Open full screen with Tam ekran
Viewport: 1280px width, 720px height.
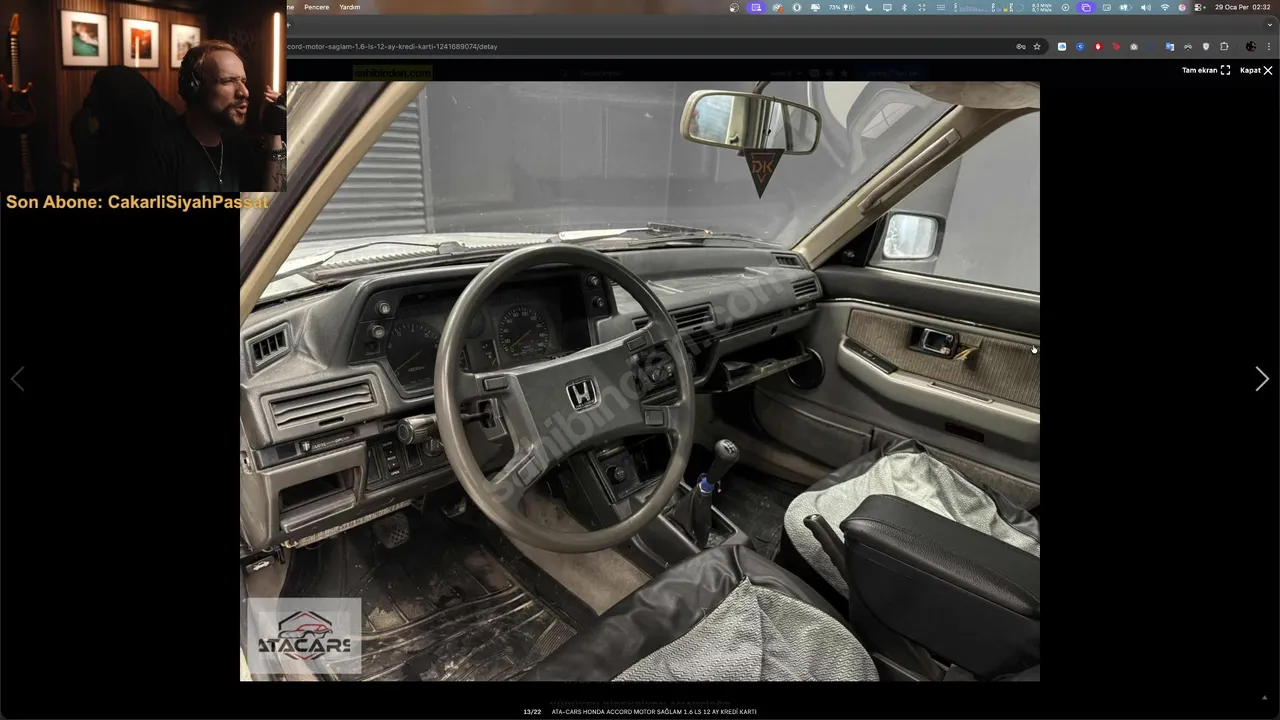1206,70
